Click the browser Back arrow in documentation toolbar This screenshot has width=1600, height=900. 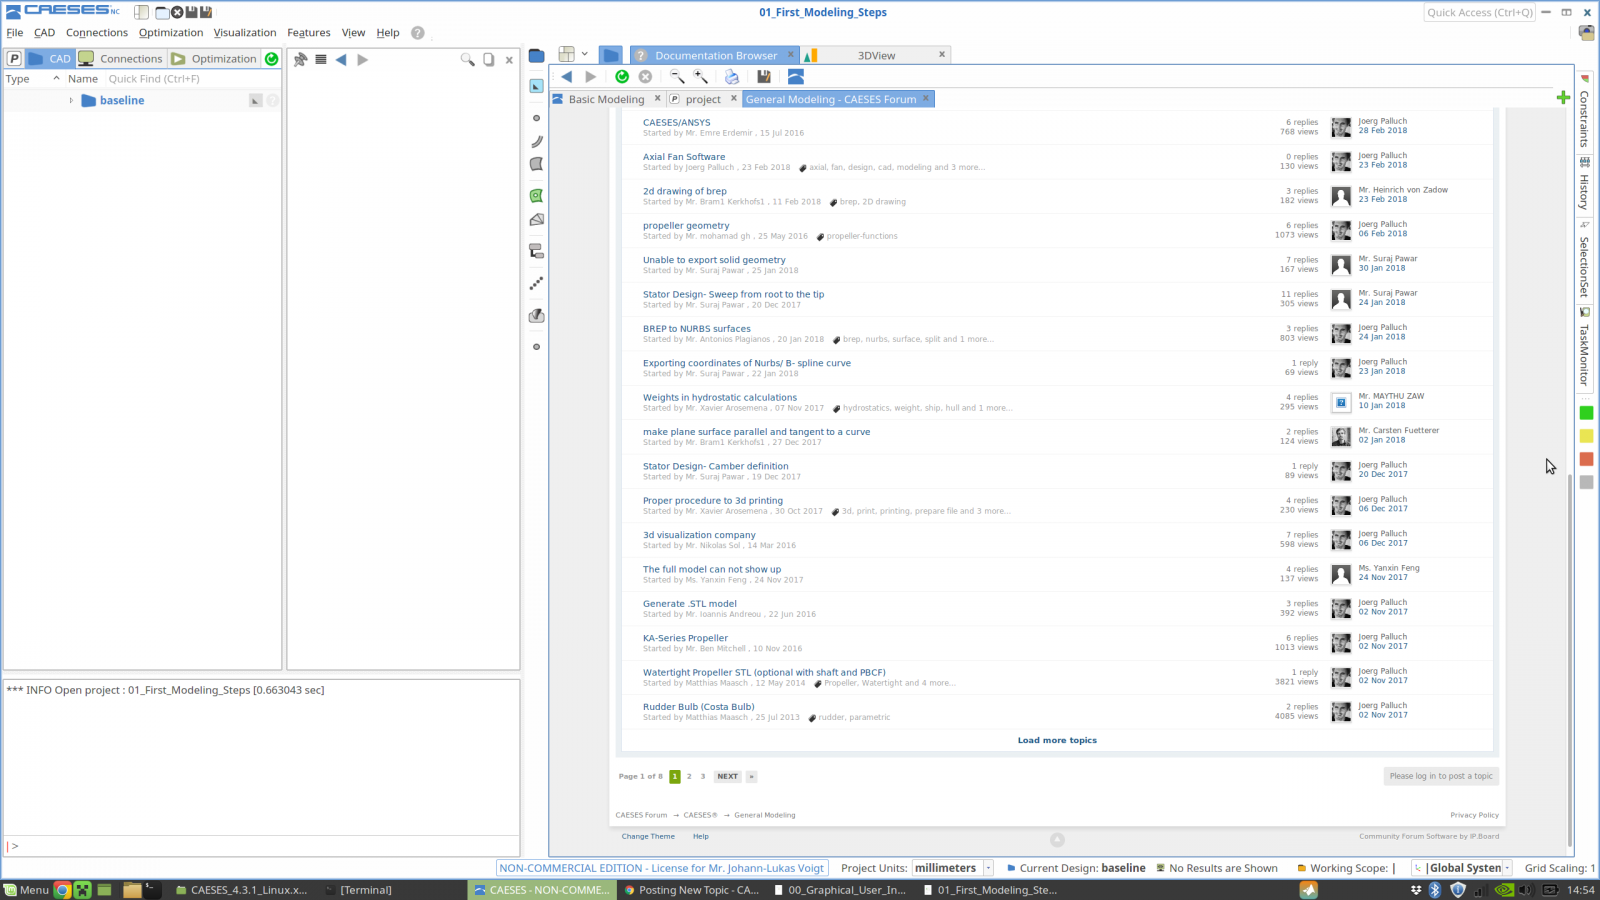point(567,77)
